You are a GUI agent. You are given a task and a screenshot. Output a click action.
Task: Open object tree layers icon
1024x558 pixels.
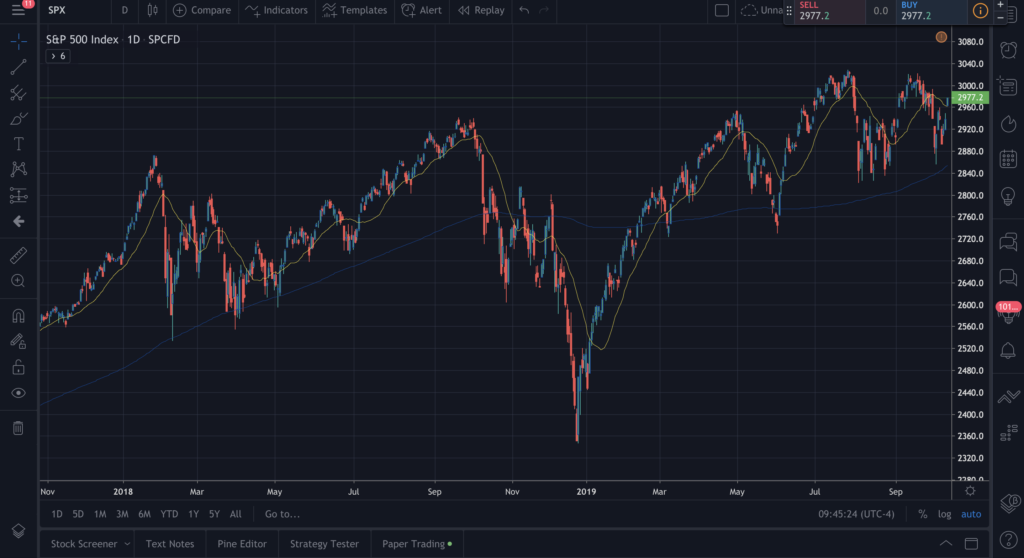(x=18, y=531)
